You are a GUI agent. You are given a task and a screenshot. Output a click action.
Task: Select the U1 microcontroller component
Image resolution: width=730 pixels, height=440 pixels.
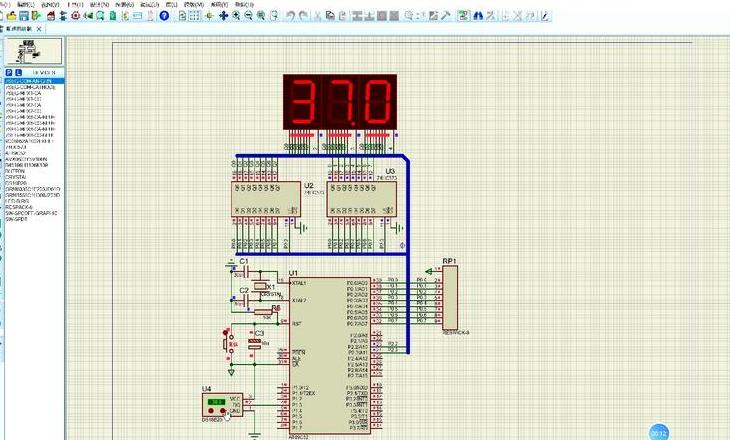(330, 355)
